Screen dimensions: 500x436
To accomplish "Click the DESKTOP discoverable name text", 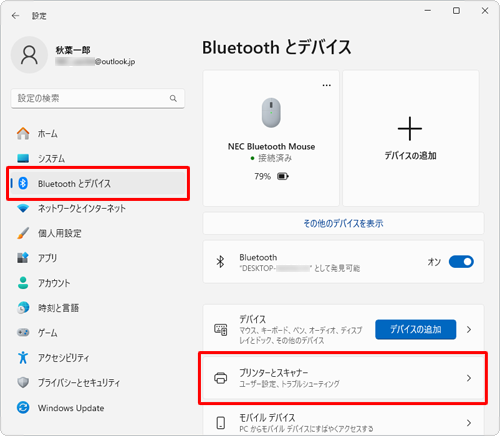I will [x=299, y=268].
